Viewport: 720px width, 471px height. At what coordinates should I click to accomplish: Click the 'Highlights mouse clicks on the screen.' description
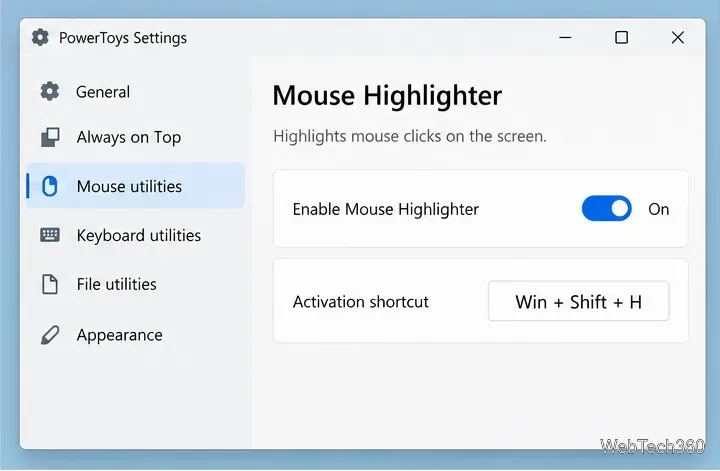[x=410, y=136]
